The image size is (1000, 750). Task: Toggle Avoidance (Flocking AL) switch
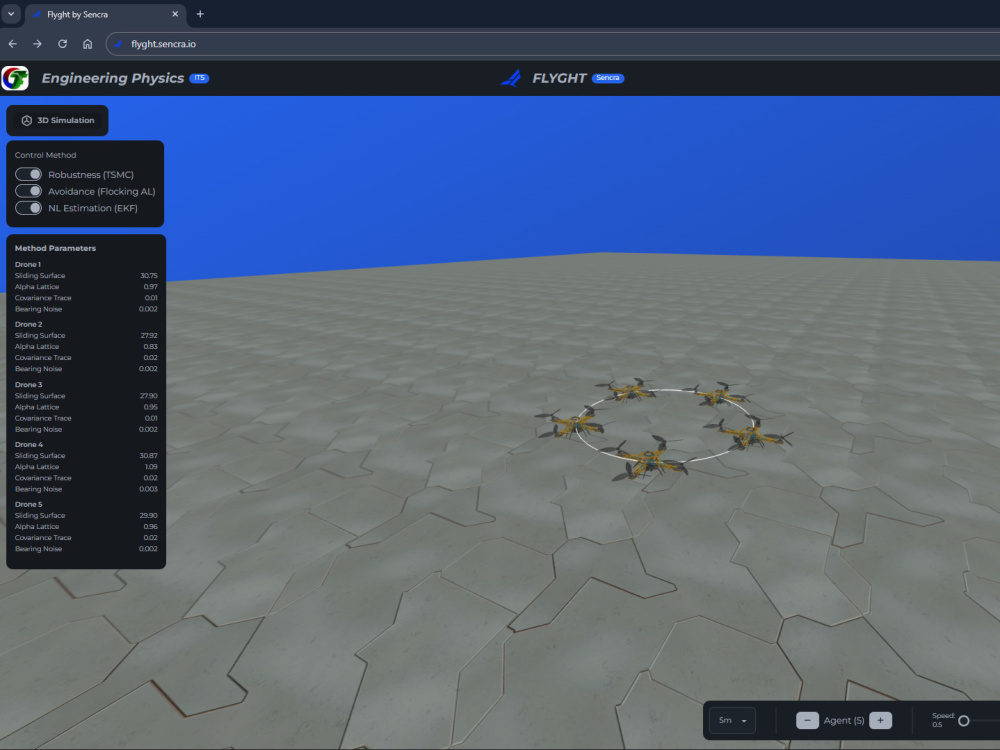(x=29, y=191)
